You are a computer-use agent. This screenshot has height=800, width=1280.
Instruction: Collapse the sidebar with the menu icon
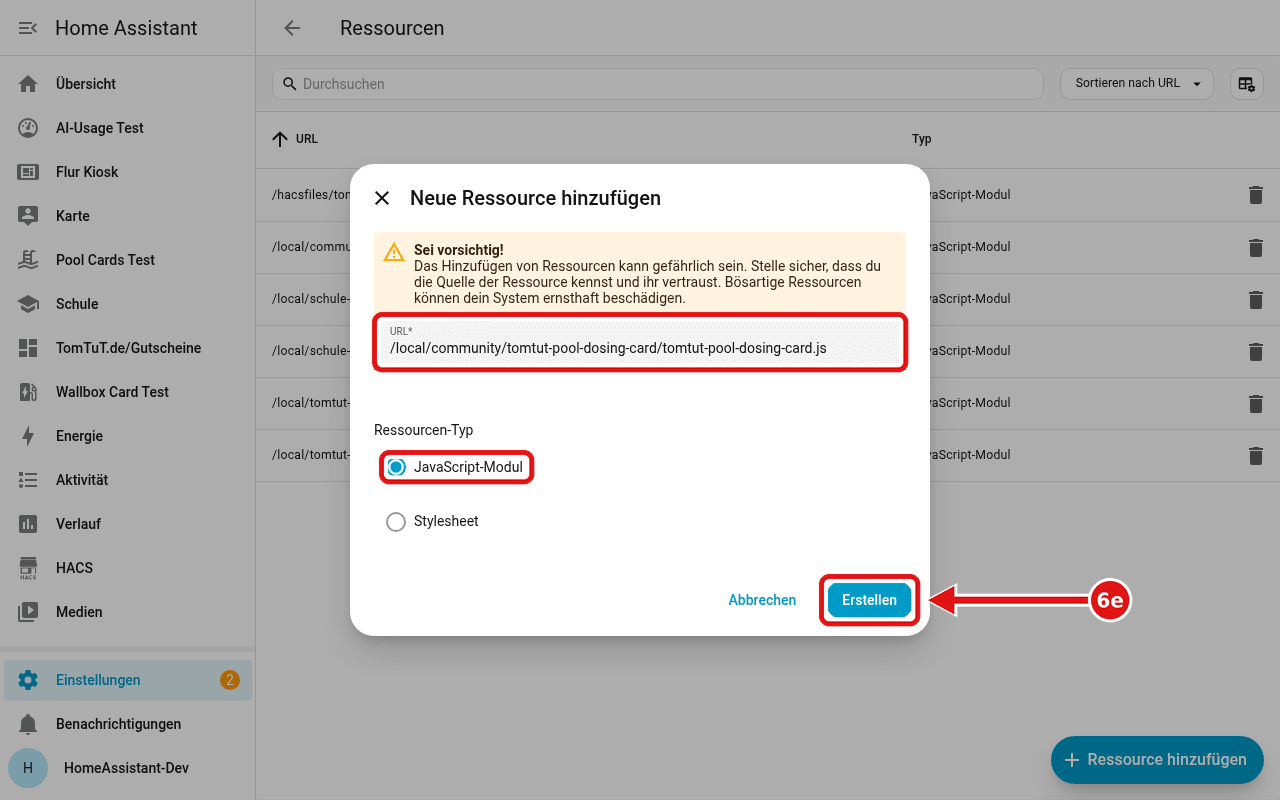(x=28, y=28)
